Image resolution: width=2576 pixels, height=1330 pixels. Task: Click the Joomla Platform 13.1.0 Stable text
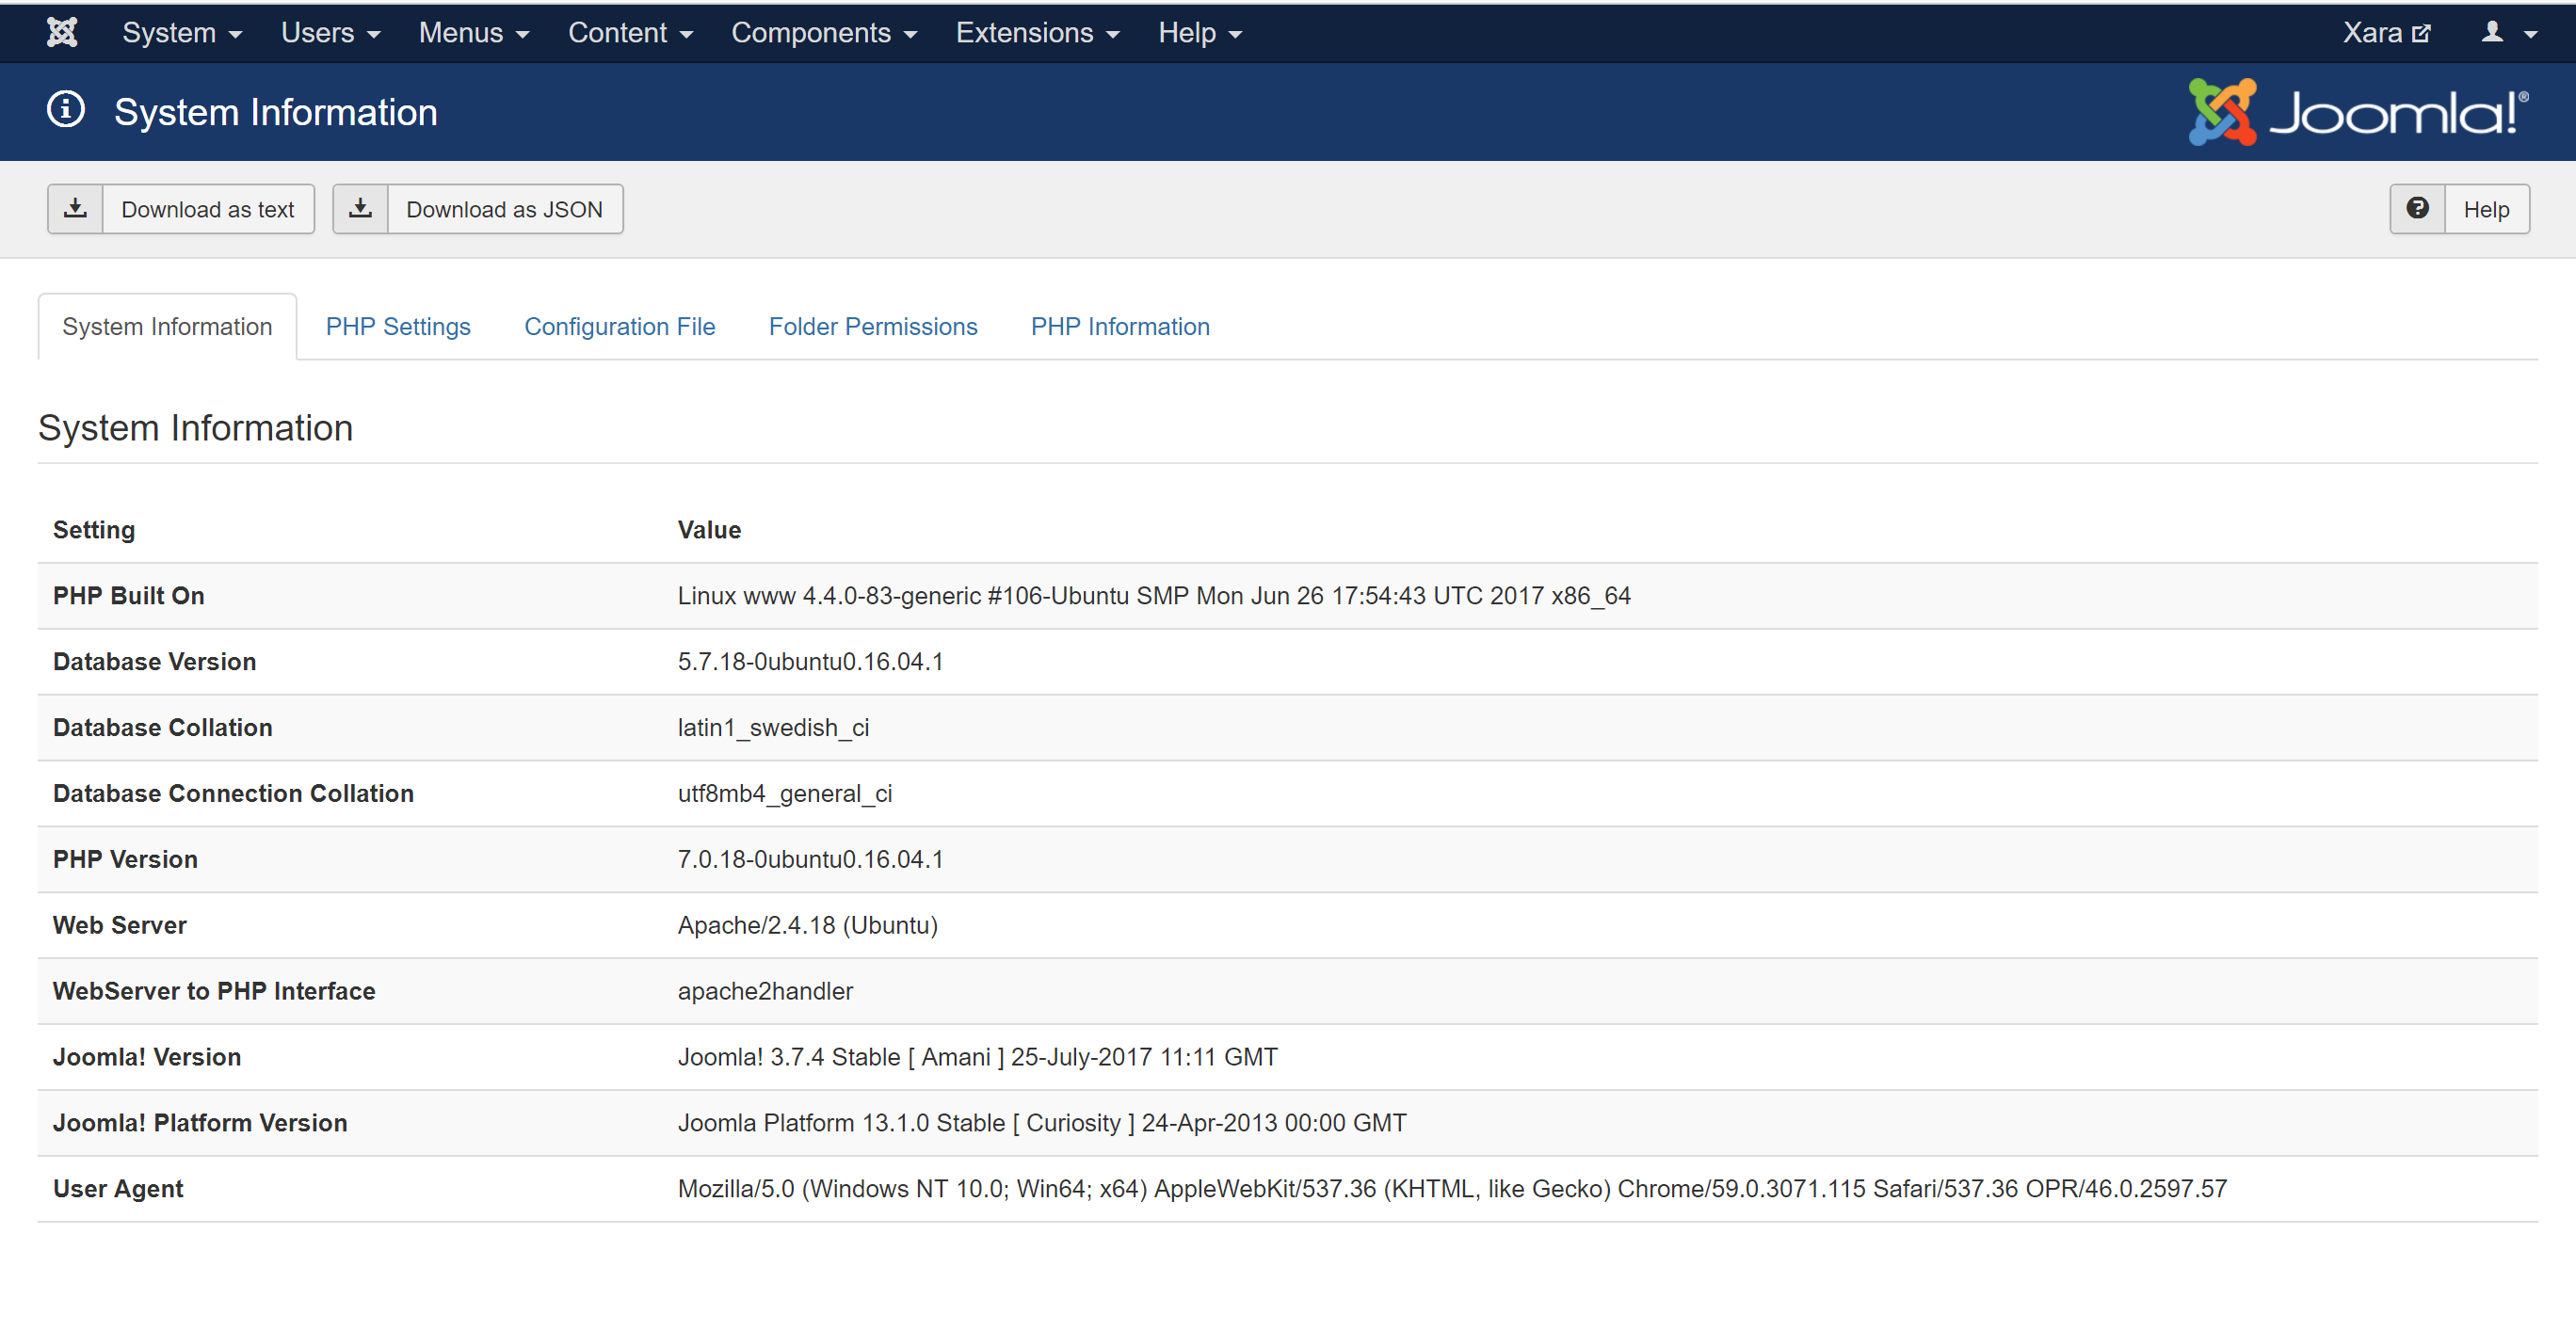(x=1042, y=1124)
